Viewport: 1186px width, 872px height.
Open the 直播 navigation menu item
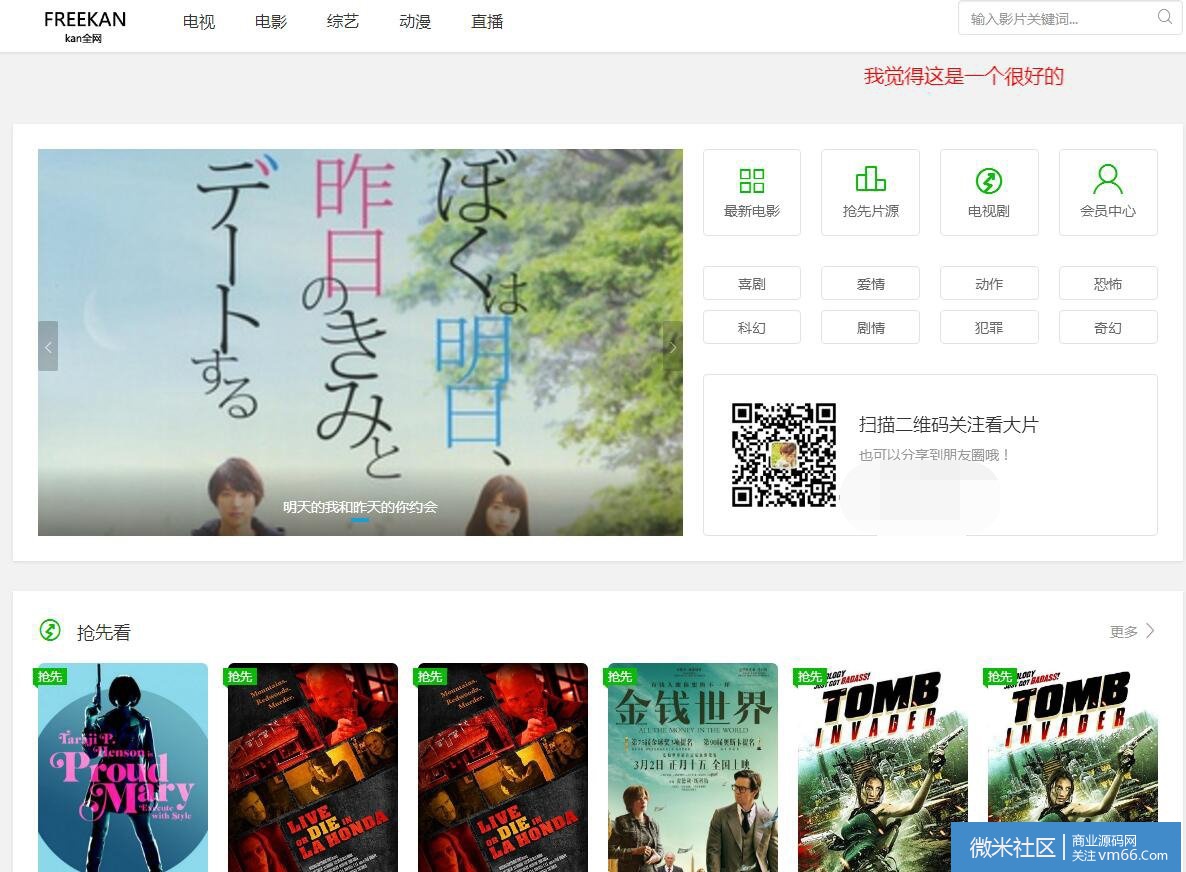(x=487, y=22)
